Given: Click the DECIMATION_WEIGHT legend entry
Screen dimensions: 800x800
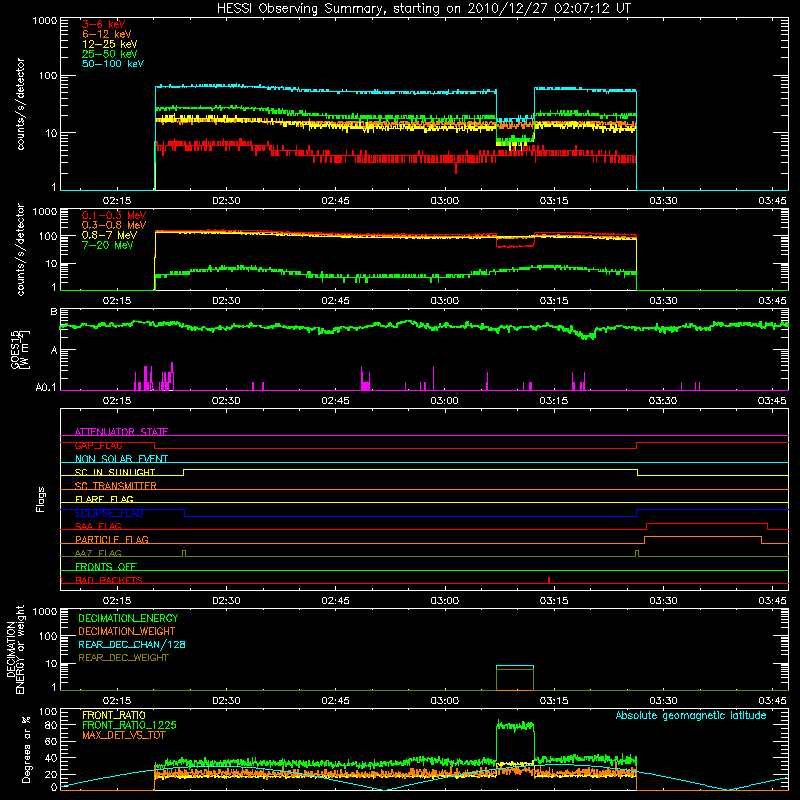Looking at the screenshot, I should [x=127, y=631].
